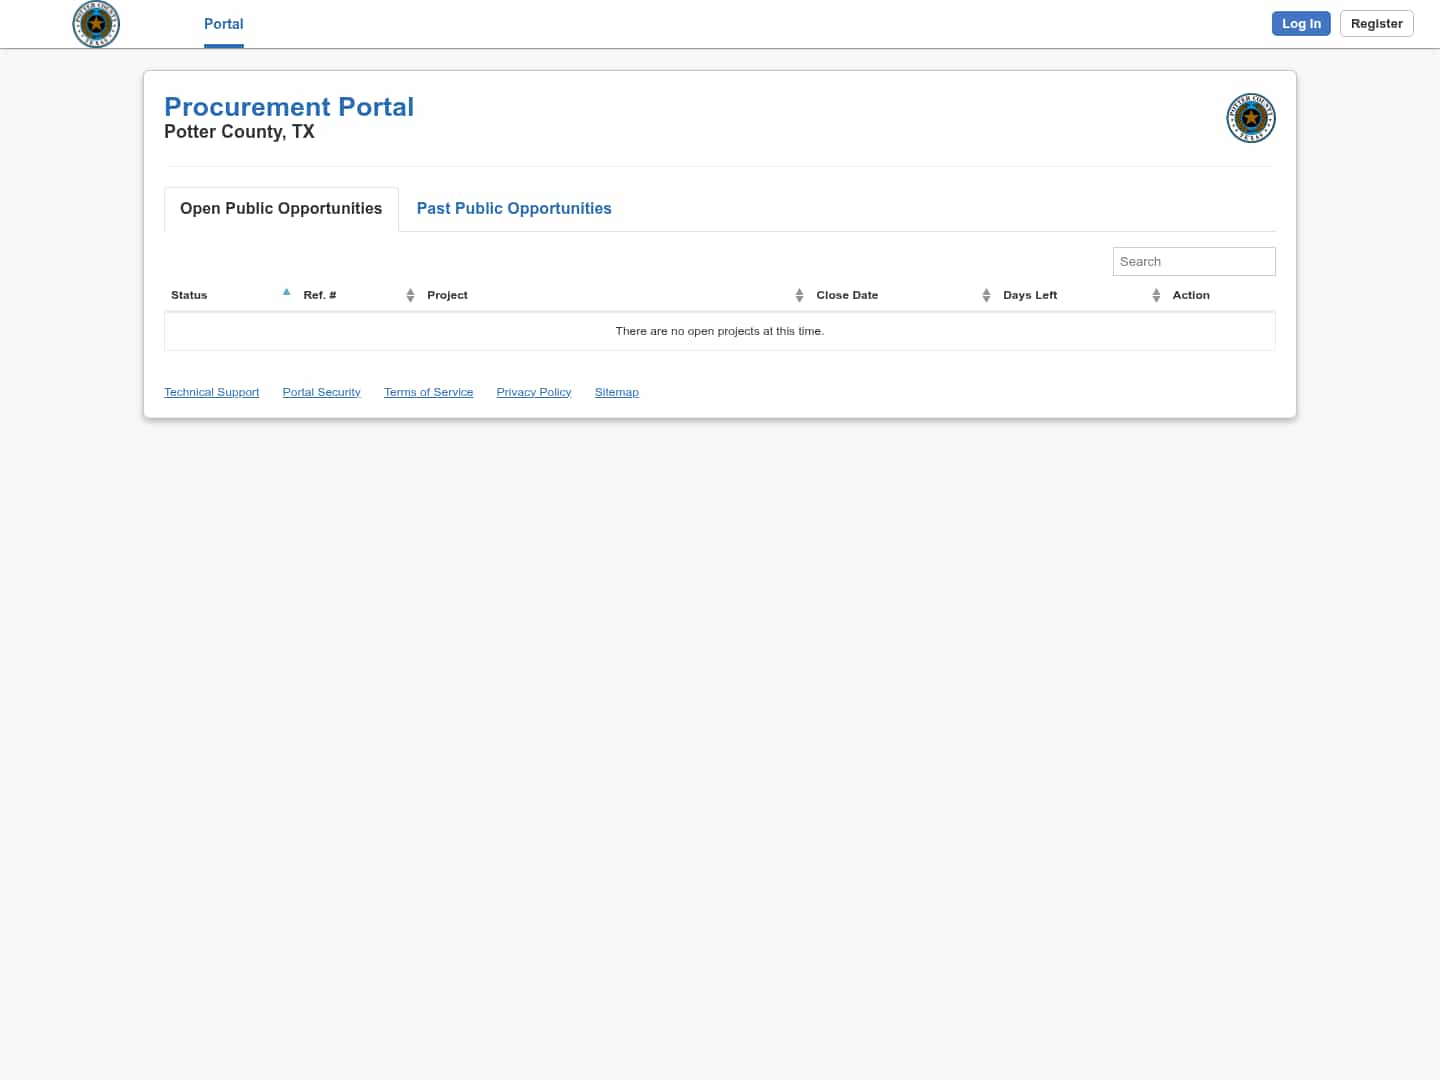Image resolution: width=1440 pixels, height=1080 pixels.
Task: Open the Sitemap link
Action: (x=617, y=392)
